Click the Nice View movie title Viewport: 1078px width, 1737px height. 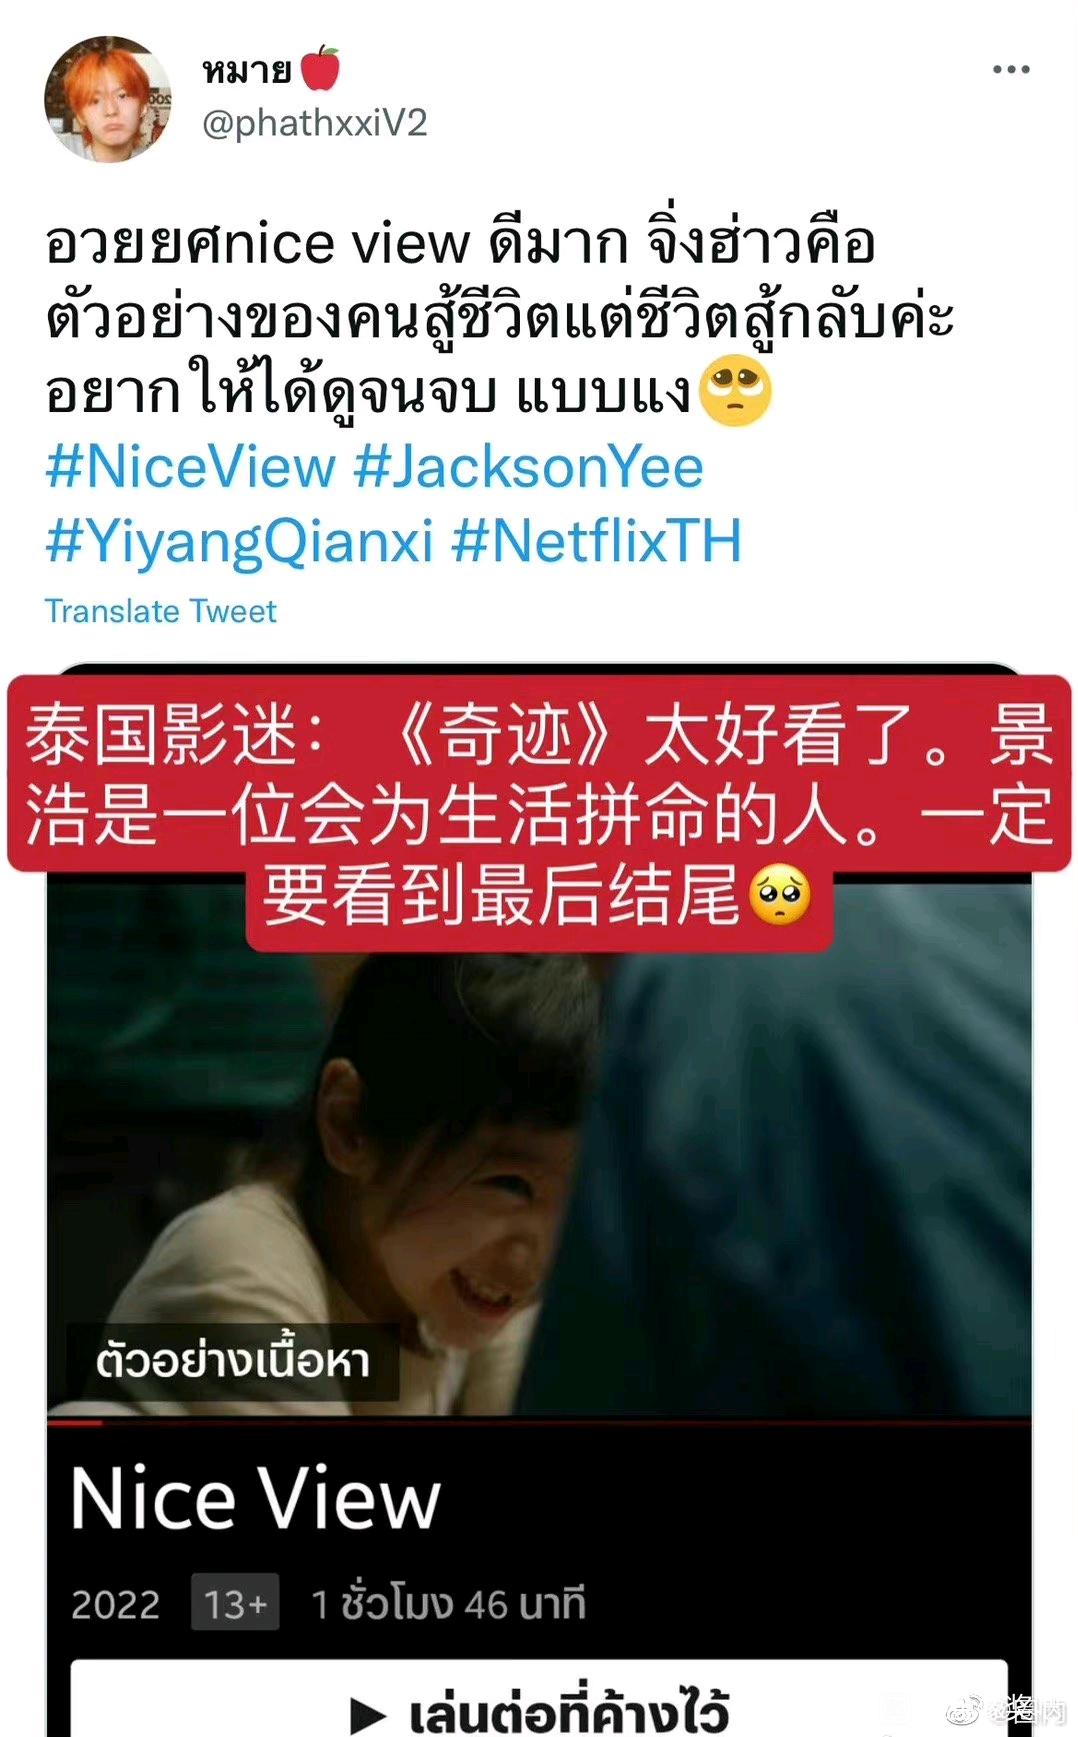(x=255, y=1498)
